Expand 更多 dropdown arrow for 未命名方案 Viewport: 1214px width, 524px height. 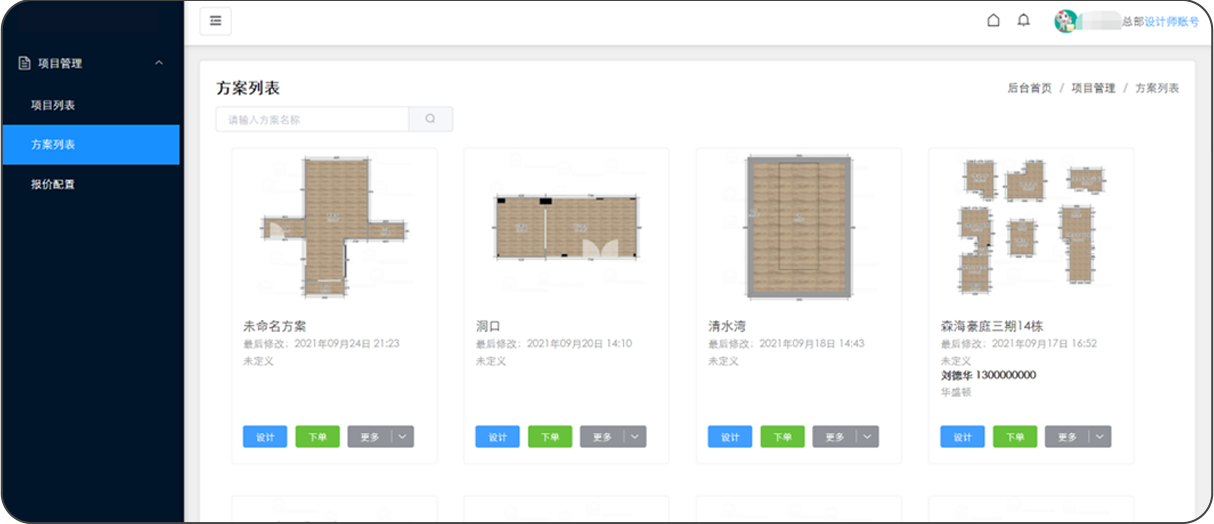(403, 437)
